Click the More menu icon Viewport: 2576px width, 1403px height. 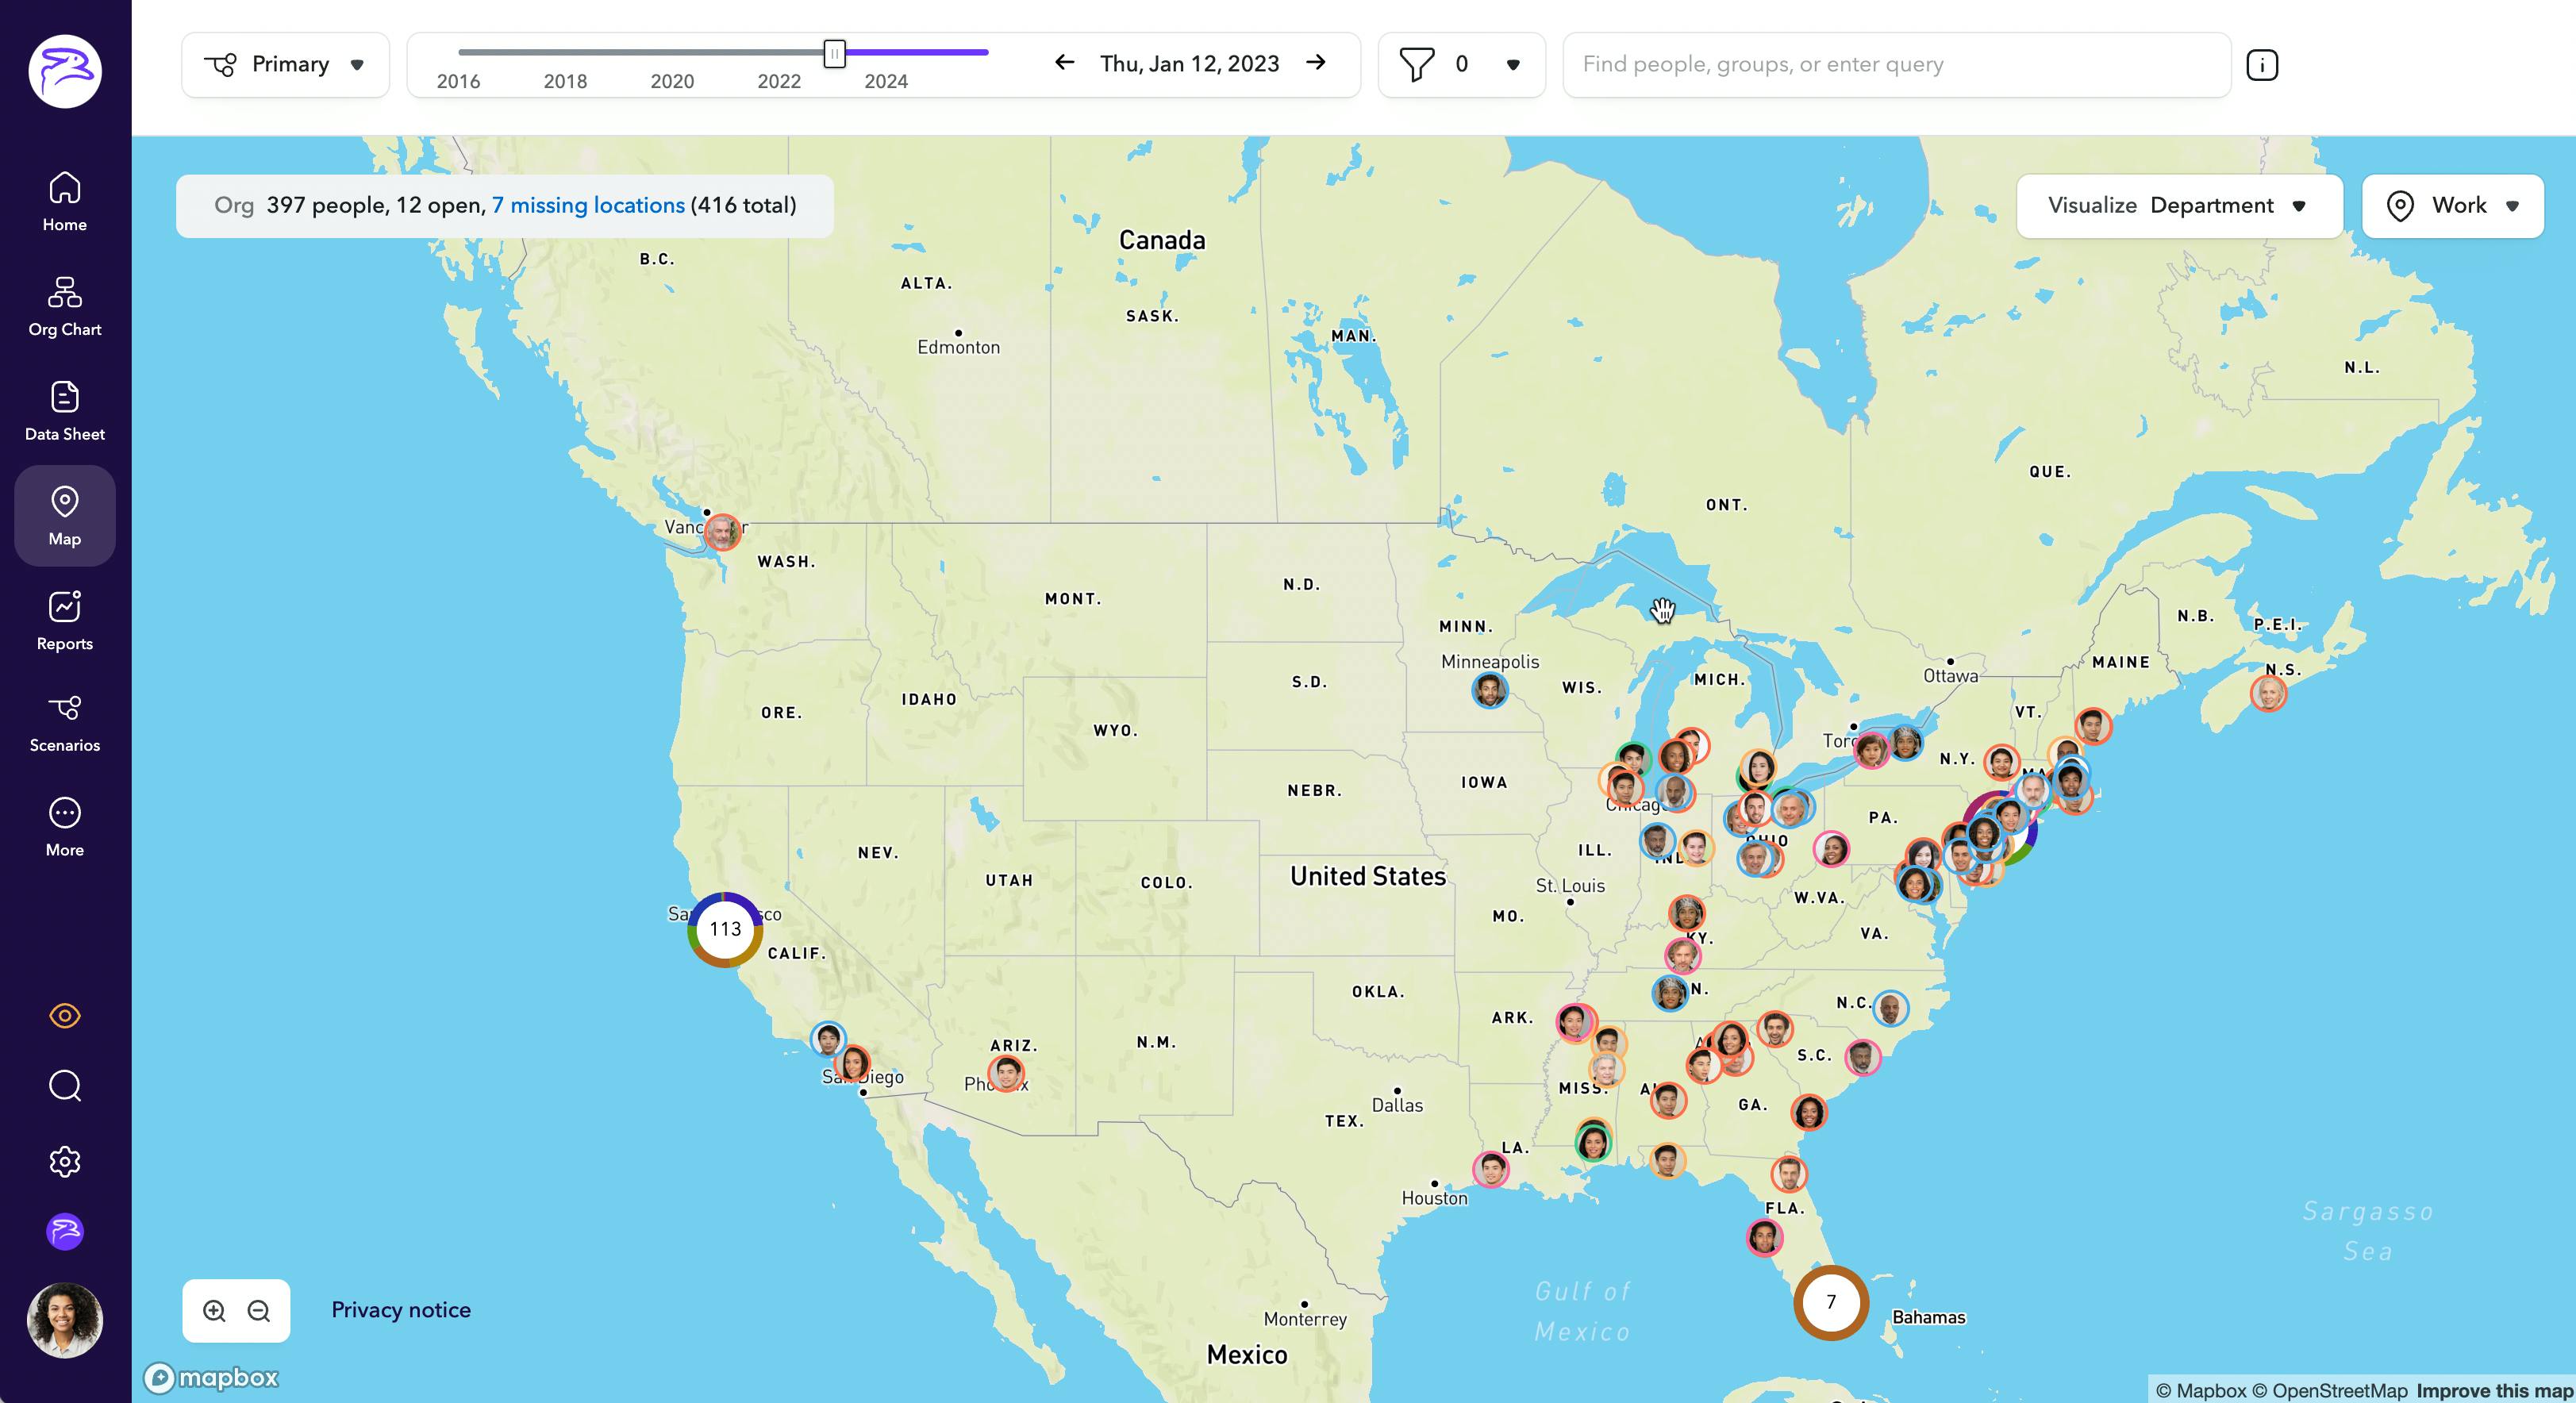coord(64,827)
